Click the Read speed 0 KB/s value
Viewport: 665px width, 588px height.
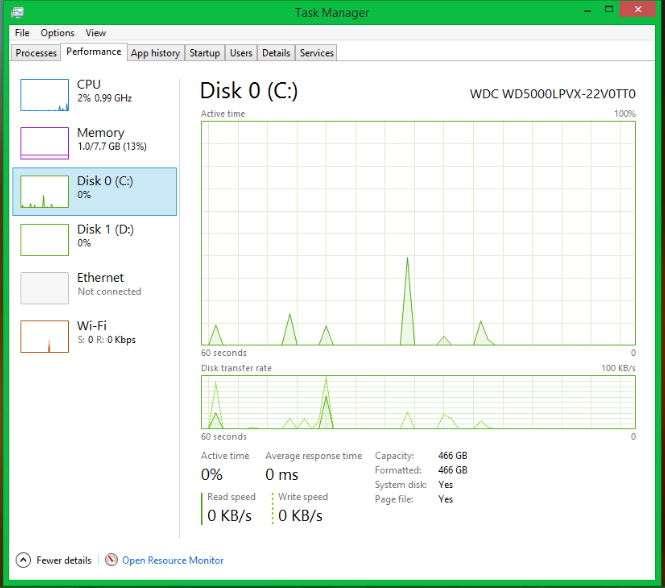pos(229,516)
